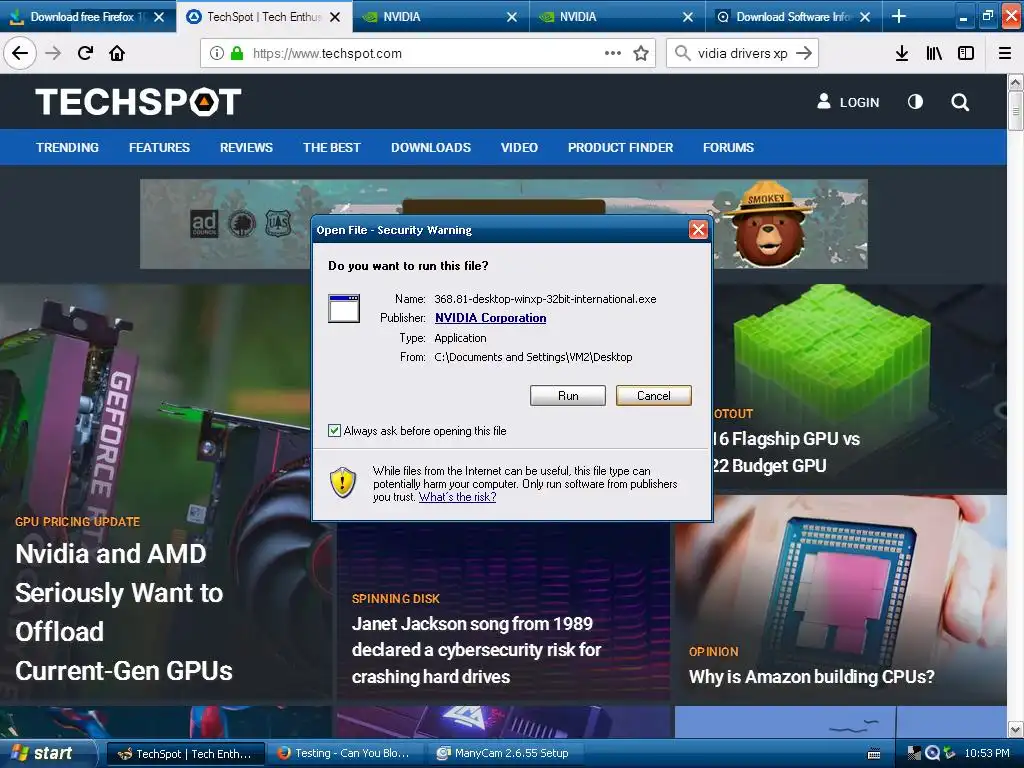Open the What's the risk? link
Image resolution: width=1024 pixels, height=768 pixels.
pyautogui.click(x=457, y=497)
